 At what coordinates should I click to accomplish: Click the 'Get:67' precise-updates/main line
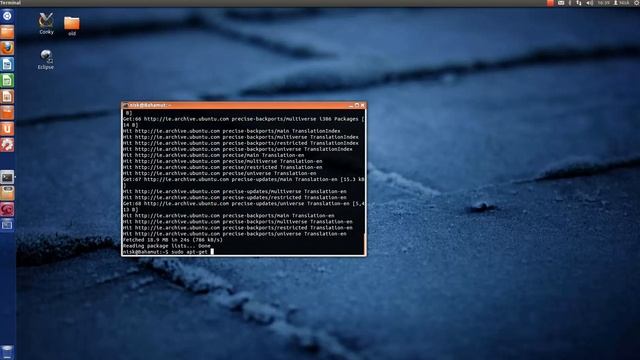coord(243,179)
